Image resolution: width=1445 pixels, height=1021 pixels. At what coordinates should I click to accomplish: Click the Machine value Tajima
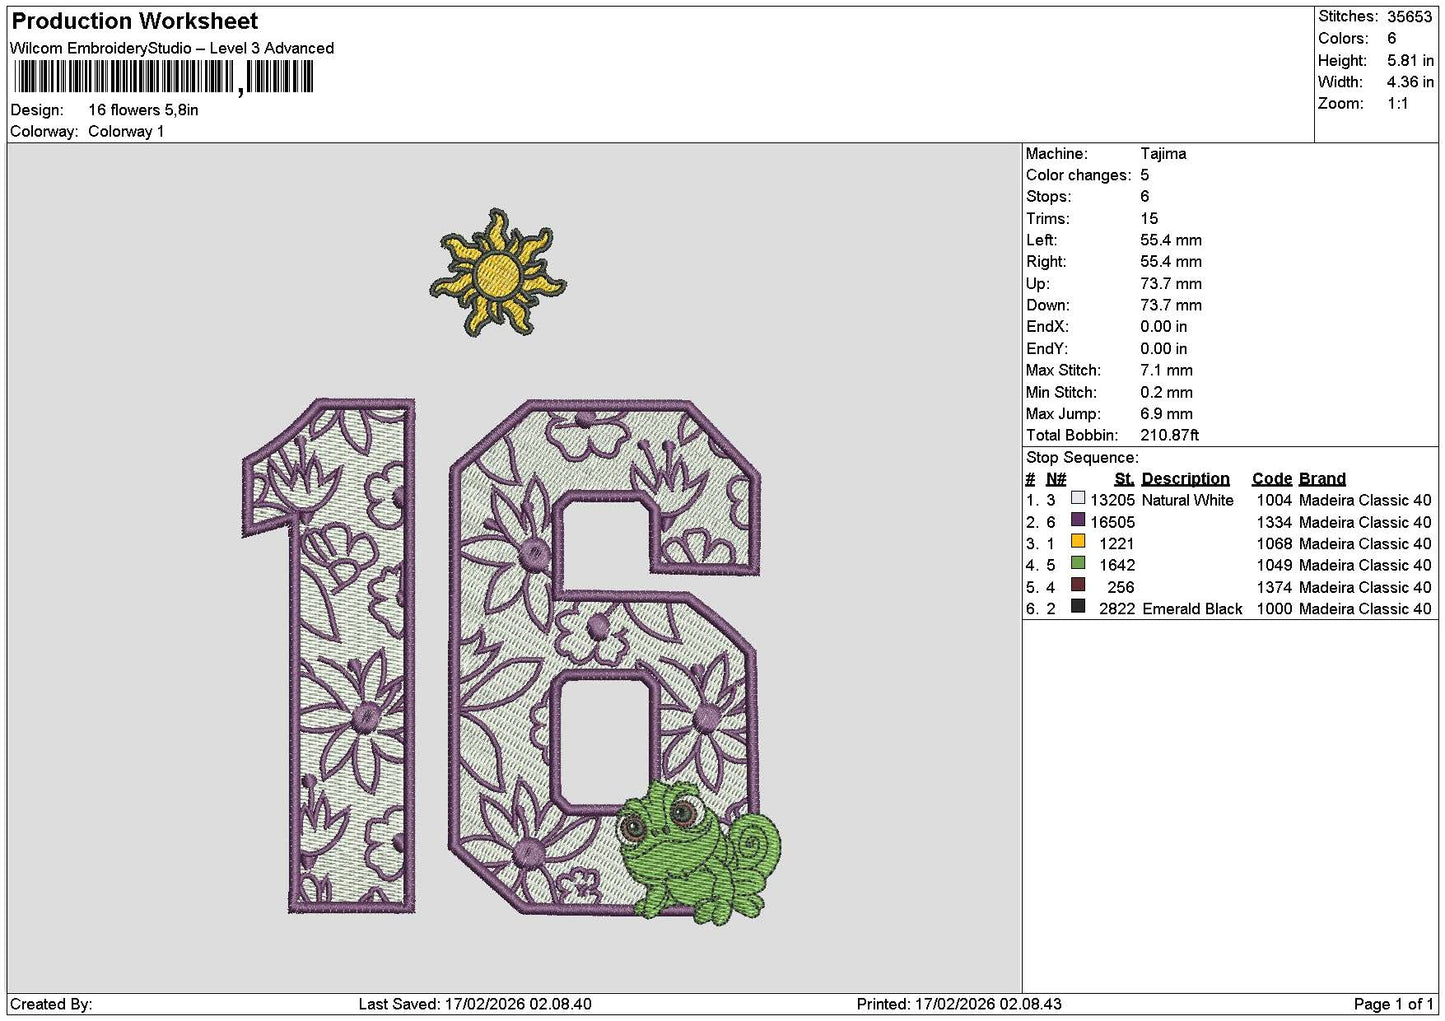point(1163,154)
